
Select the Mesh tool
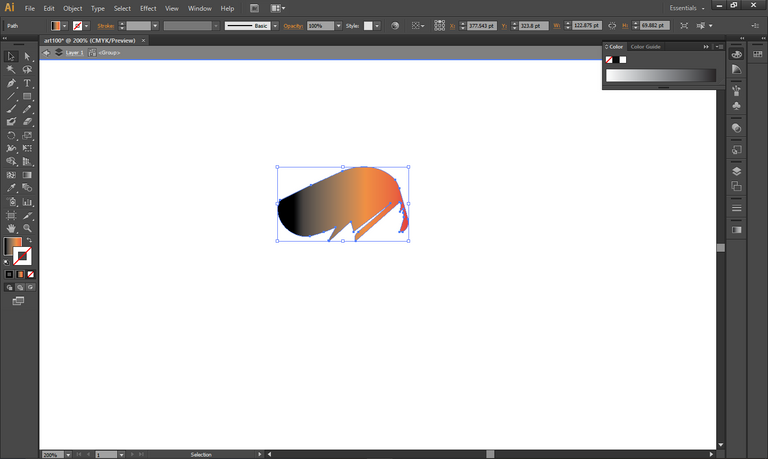pos(11,175)
